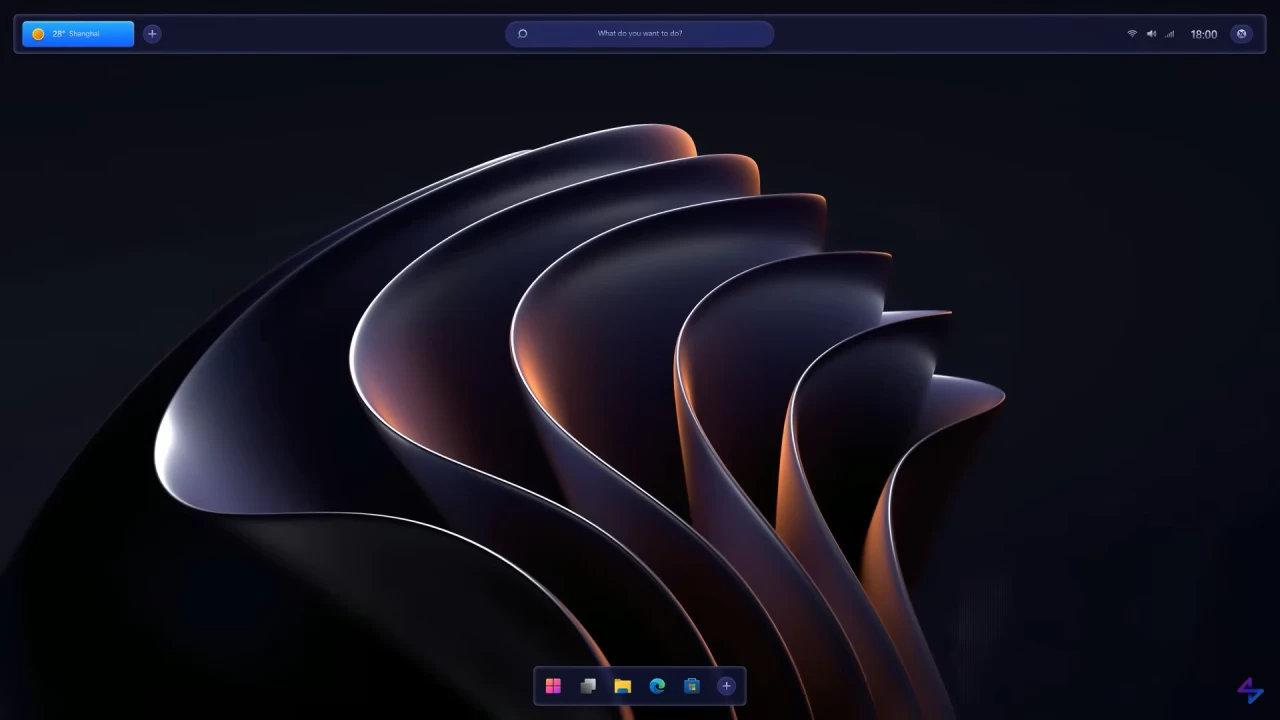Click the 28° temperature reading

coord(58,33)
